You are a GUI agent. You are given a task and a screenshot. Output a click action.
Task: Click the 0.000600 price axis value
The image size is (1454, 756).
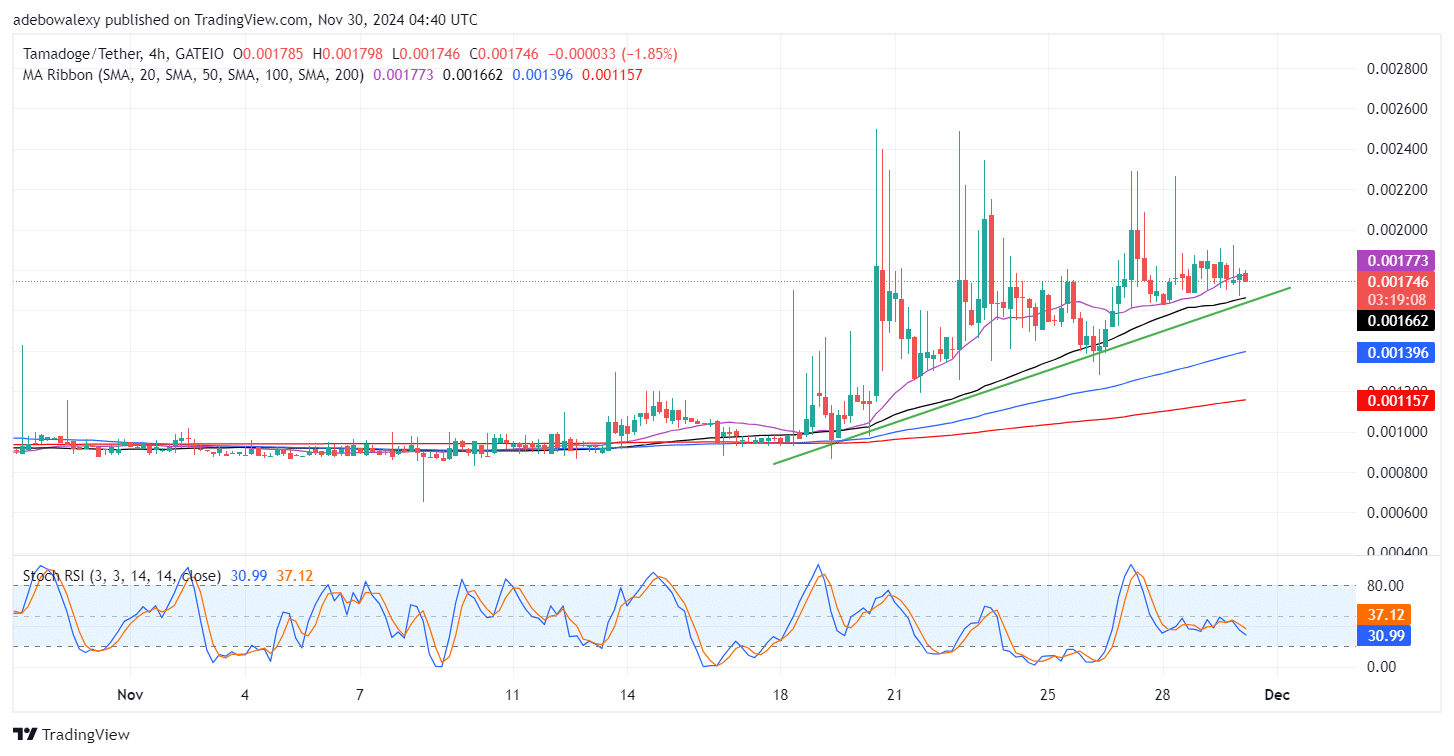pos(1396,513)
